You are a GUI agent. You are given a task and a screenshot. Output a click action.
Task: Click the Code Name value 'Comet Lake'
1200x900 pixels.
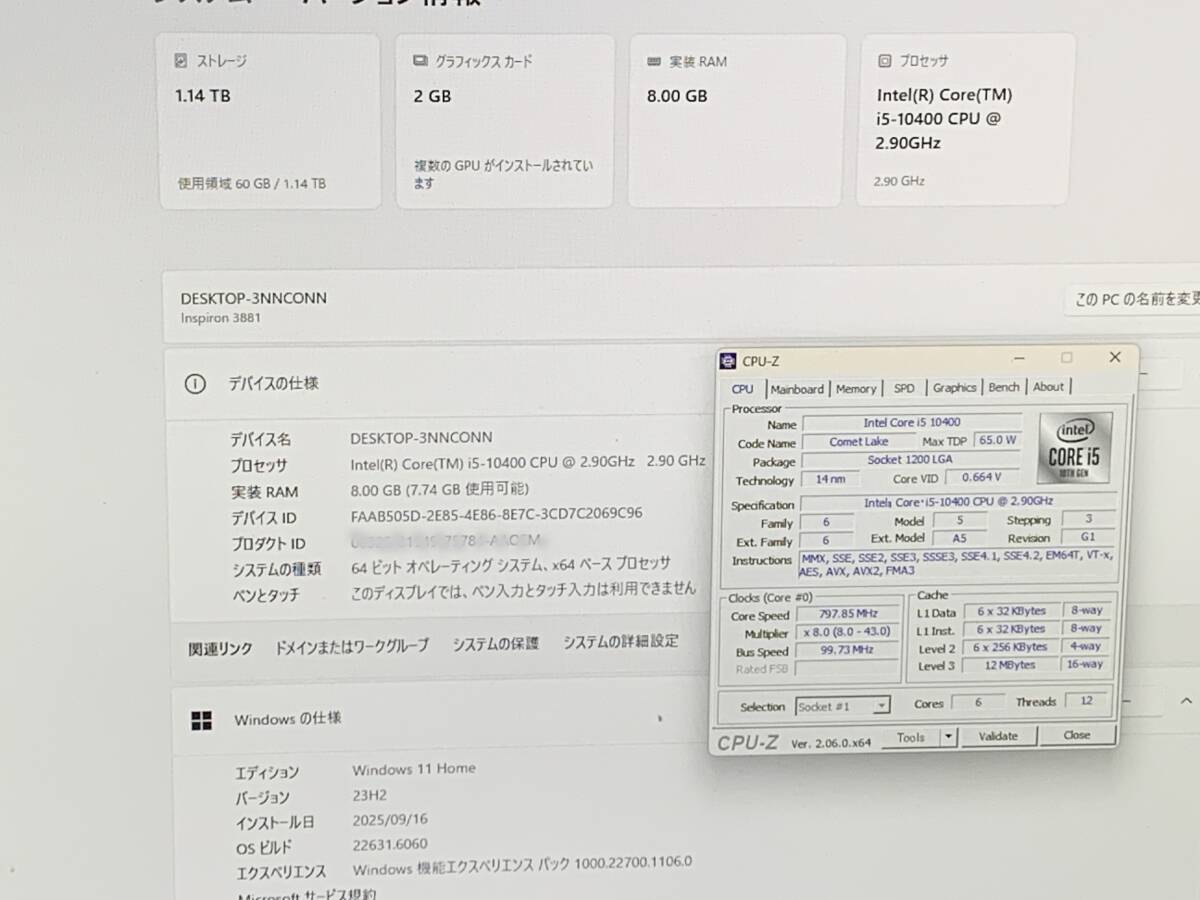(x=858, y=442)
